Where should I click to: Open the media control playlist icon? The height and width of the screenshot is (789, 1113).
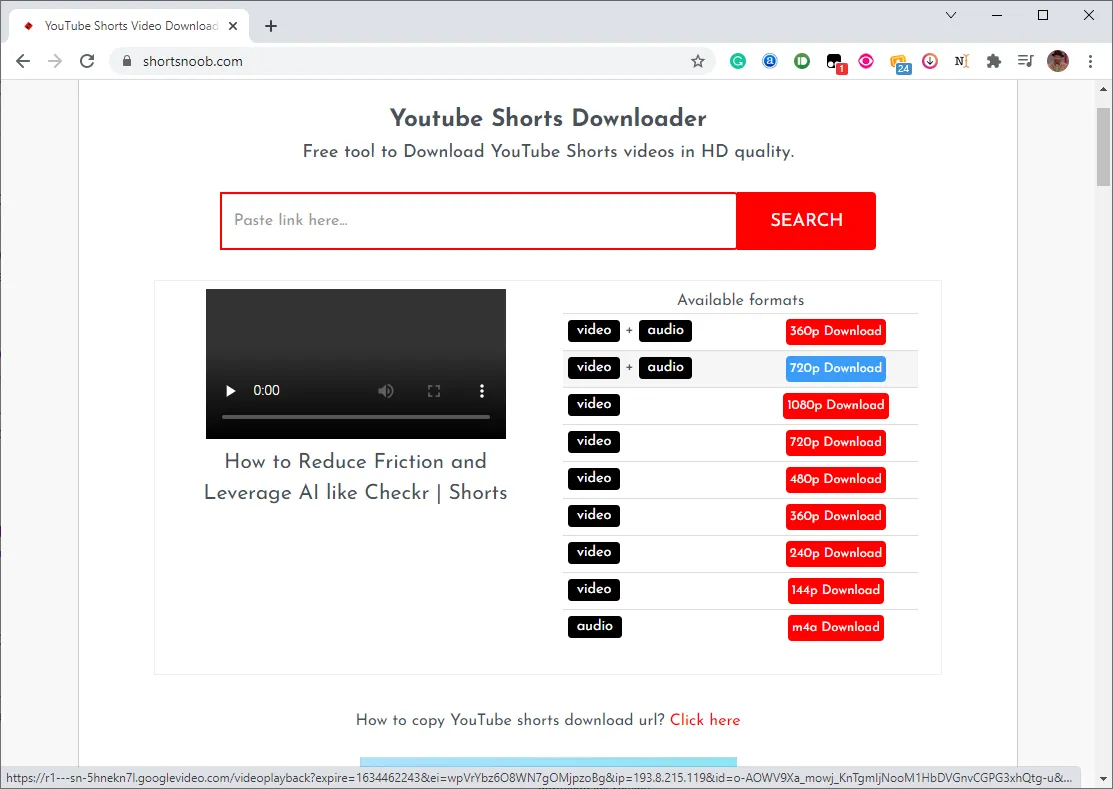[x=1026, y=61]
